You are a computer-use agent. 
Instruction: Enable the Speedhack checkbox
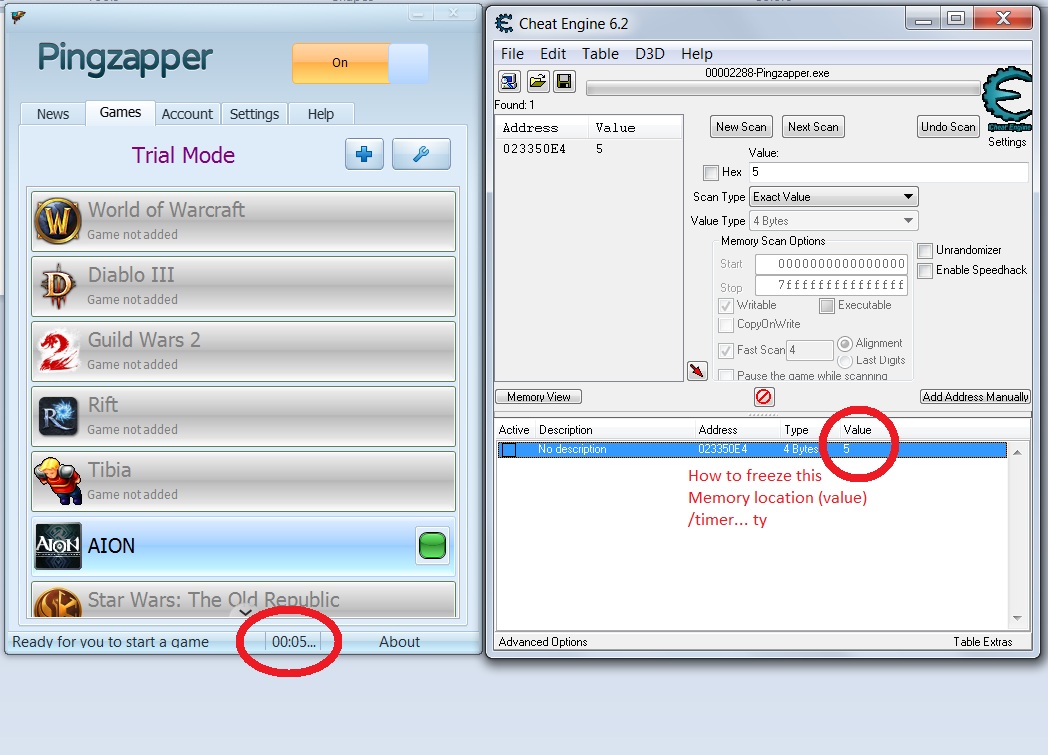point(924,270)
